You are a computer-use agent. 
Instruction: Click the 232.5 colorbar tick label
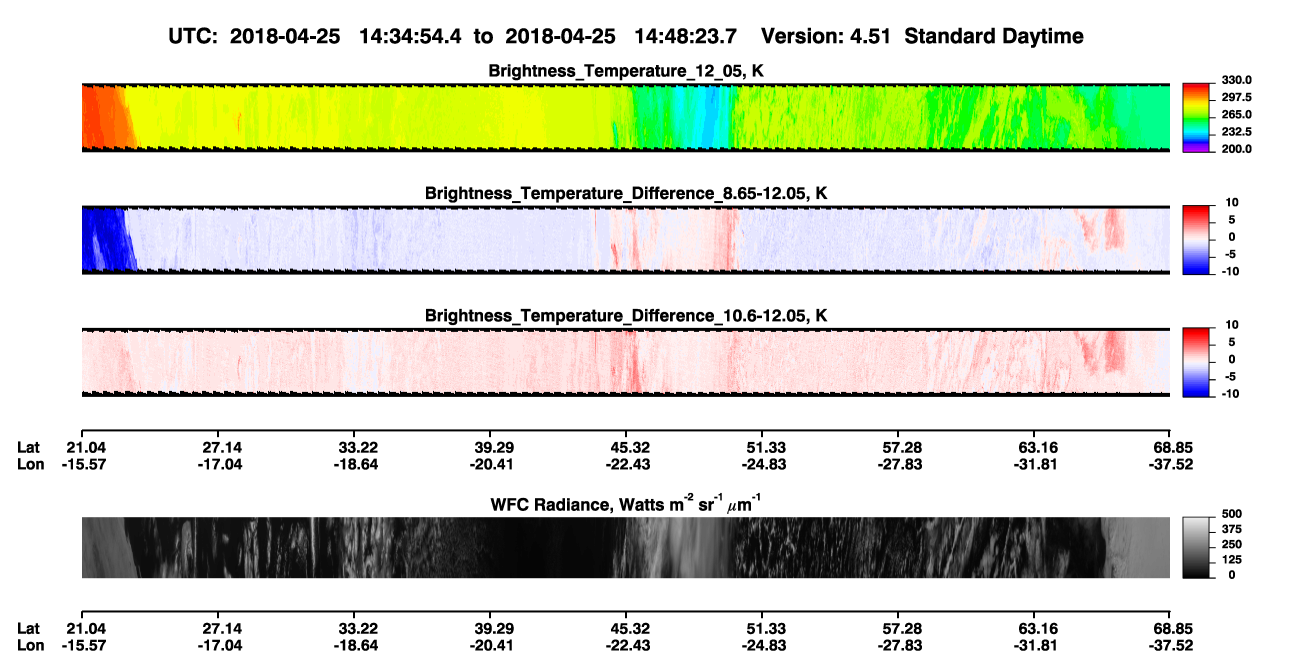(1237, 131)
